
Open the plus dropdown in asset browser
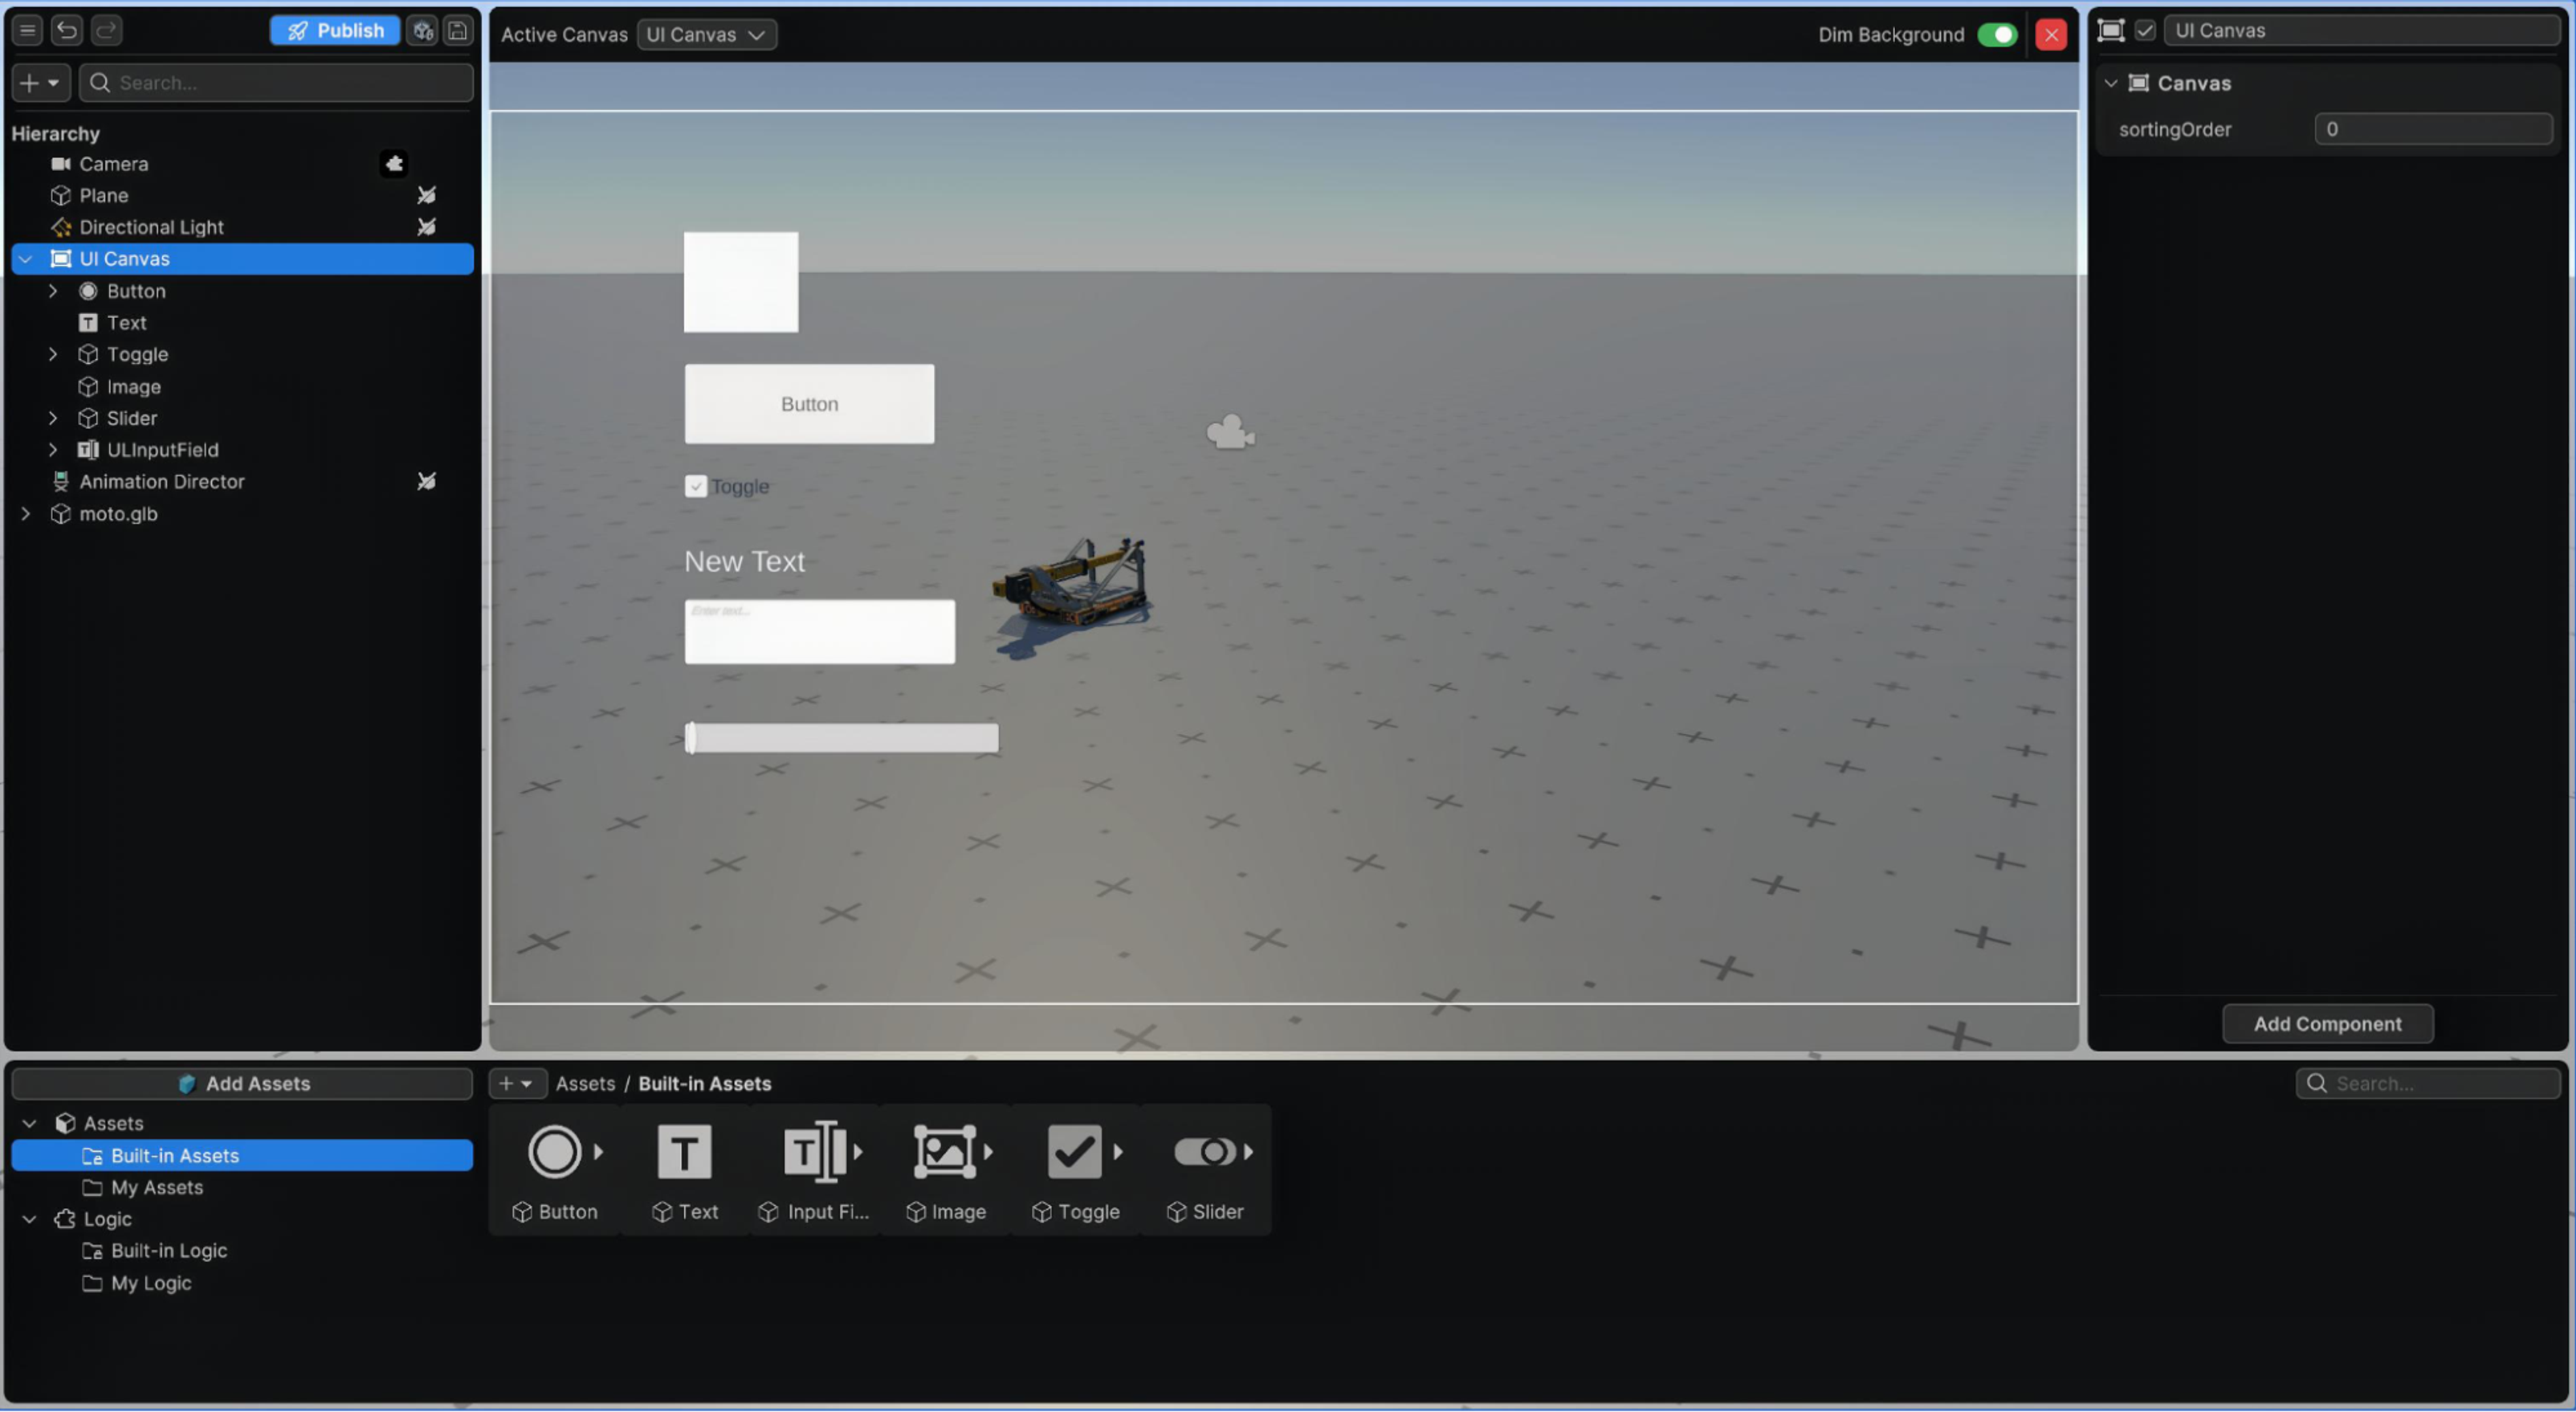517,1084
